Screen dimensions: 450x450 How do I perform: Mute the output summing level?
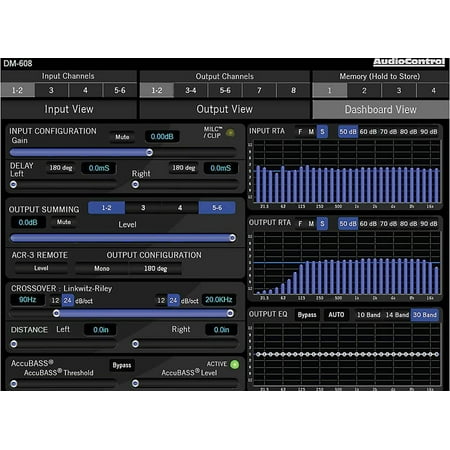64,222
